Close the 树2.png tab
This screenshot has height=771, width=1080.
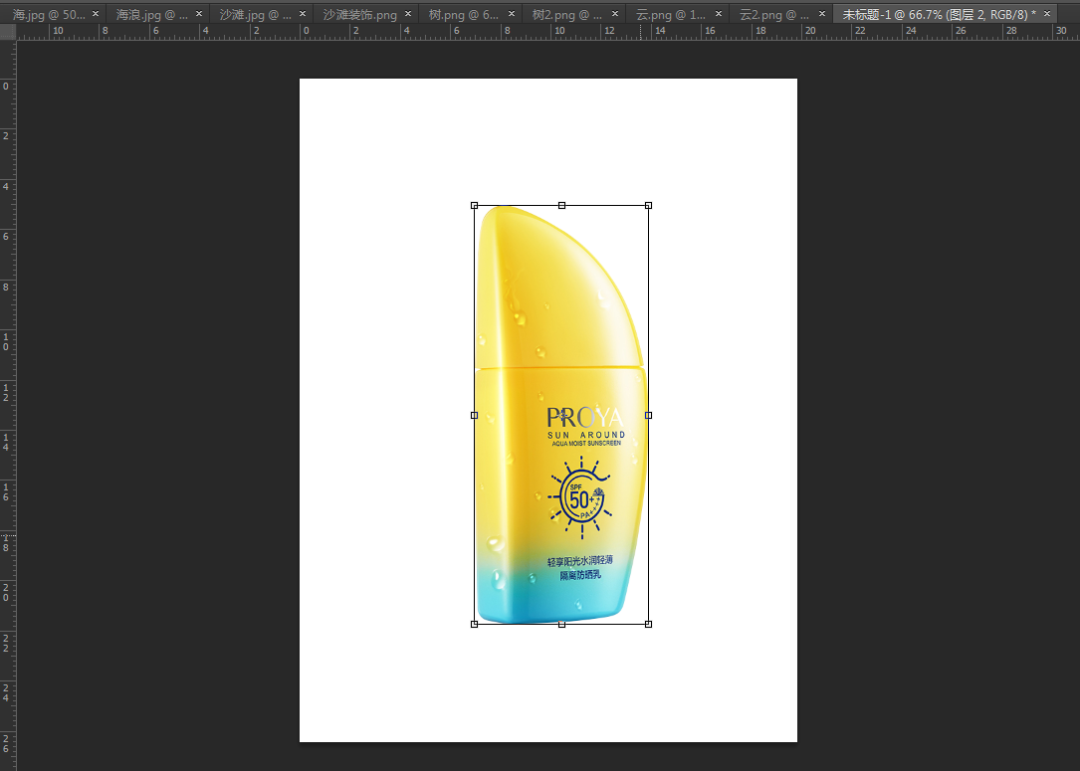(615, 14)
